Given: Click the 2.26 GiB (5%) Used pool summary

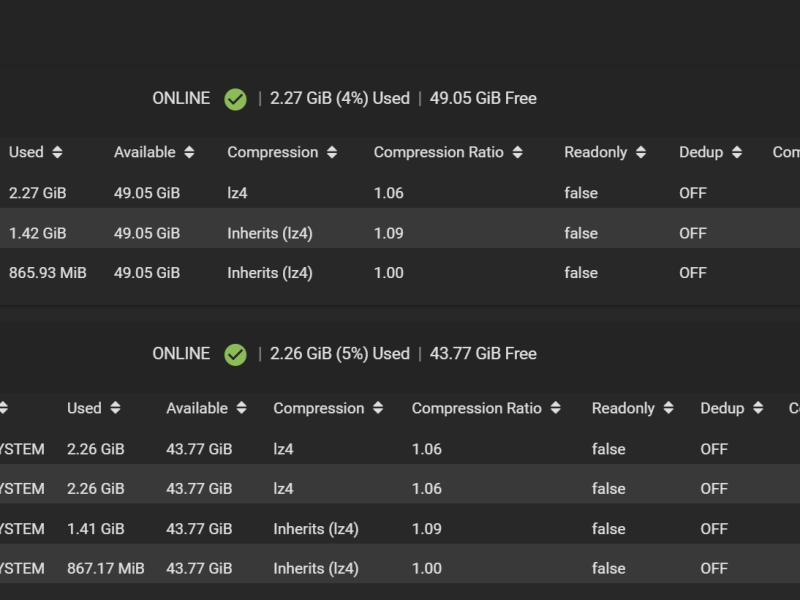Looking at the screenshot, I should pos(340,355).
